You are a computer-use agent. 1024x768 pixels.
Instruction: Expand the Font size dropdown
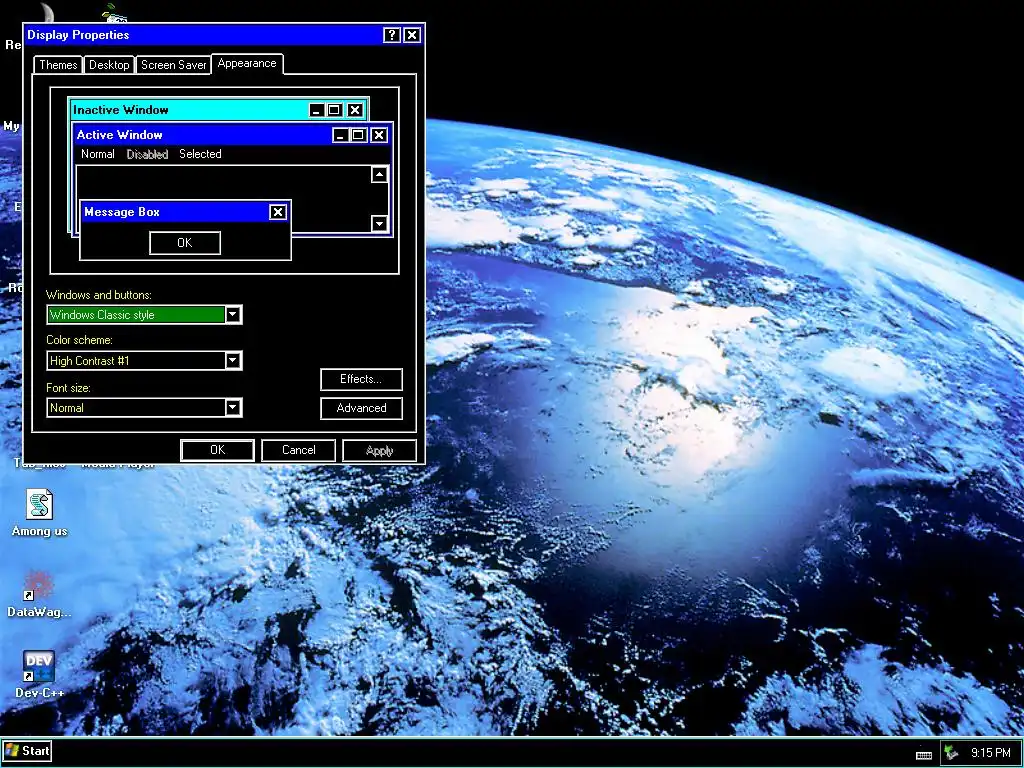point(233,408)
